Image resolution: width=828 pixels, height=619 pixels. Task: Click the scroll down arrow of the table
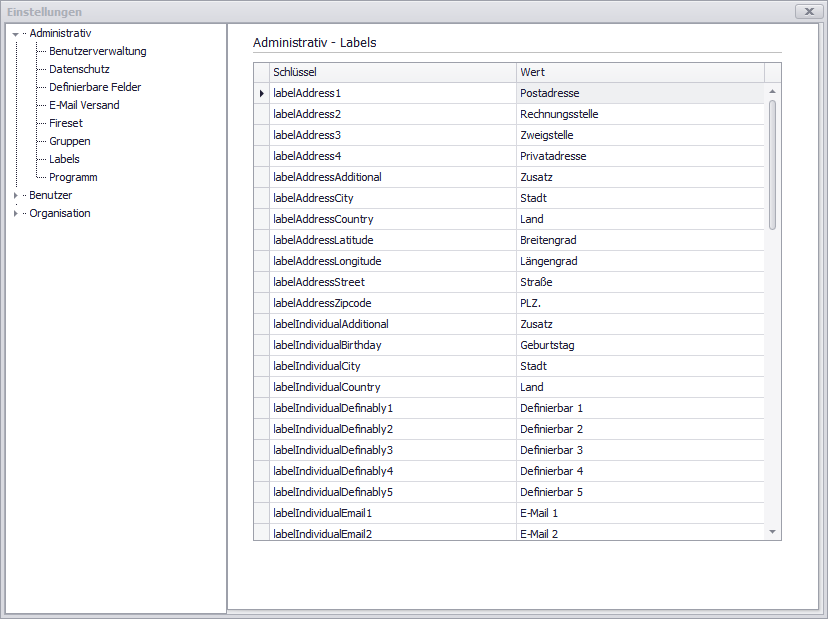click(772, 532)
